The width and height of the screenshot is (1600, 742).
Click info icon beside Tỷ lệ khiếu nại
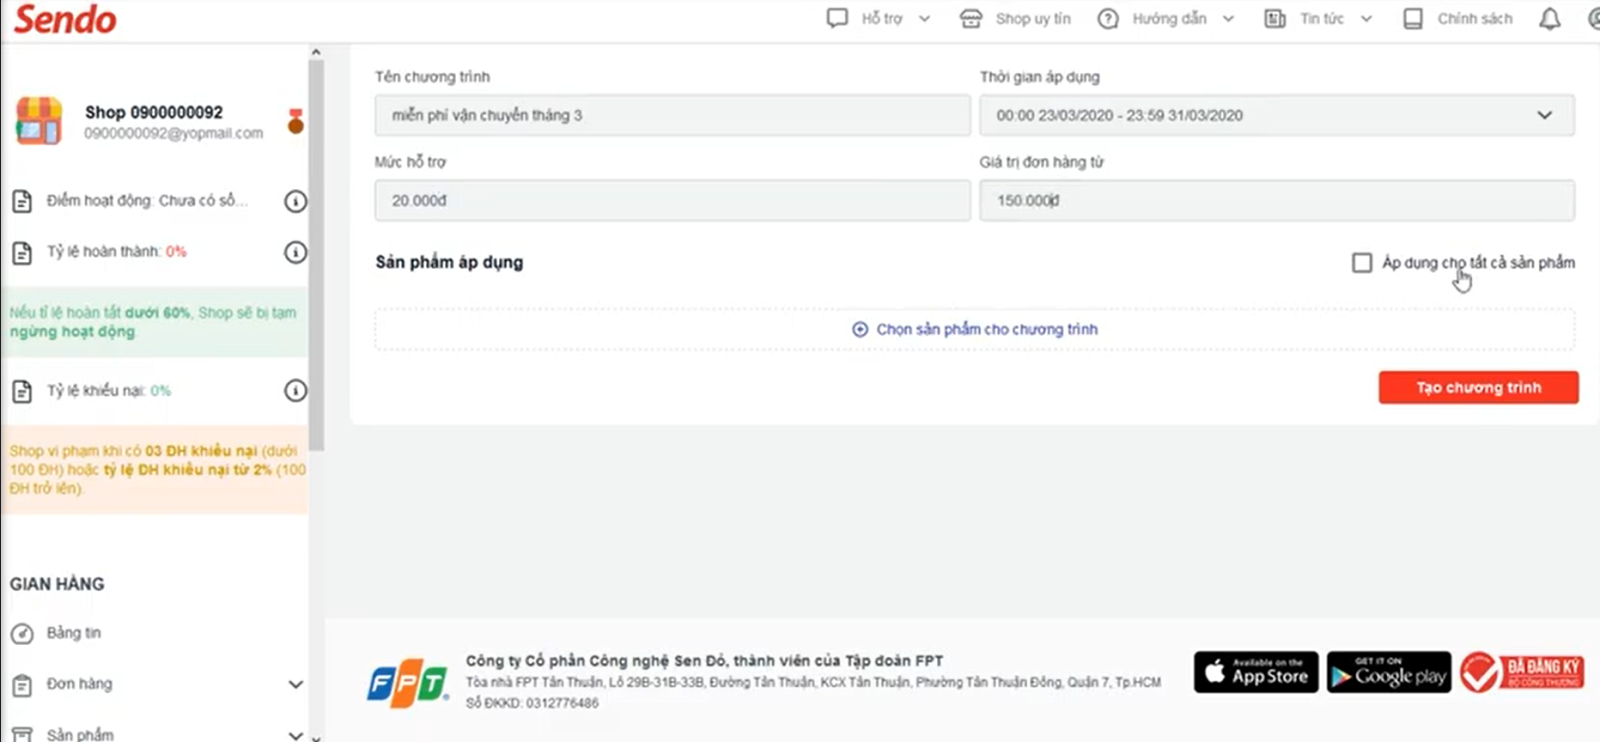[x=295, y=391]
